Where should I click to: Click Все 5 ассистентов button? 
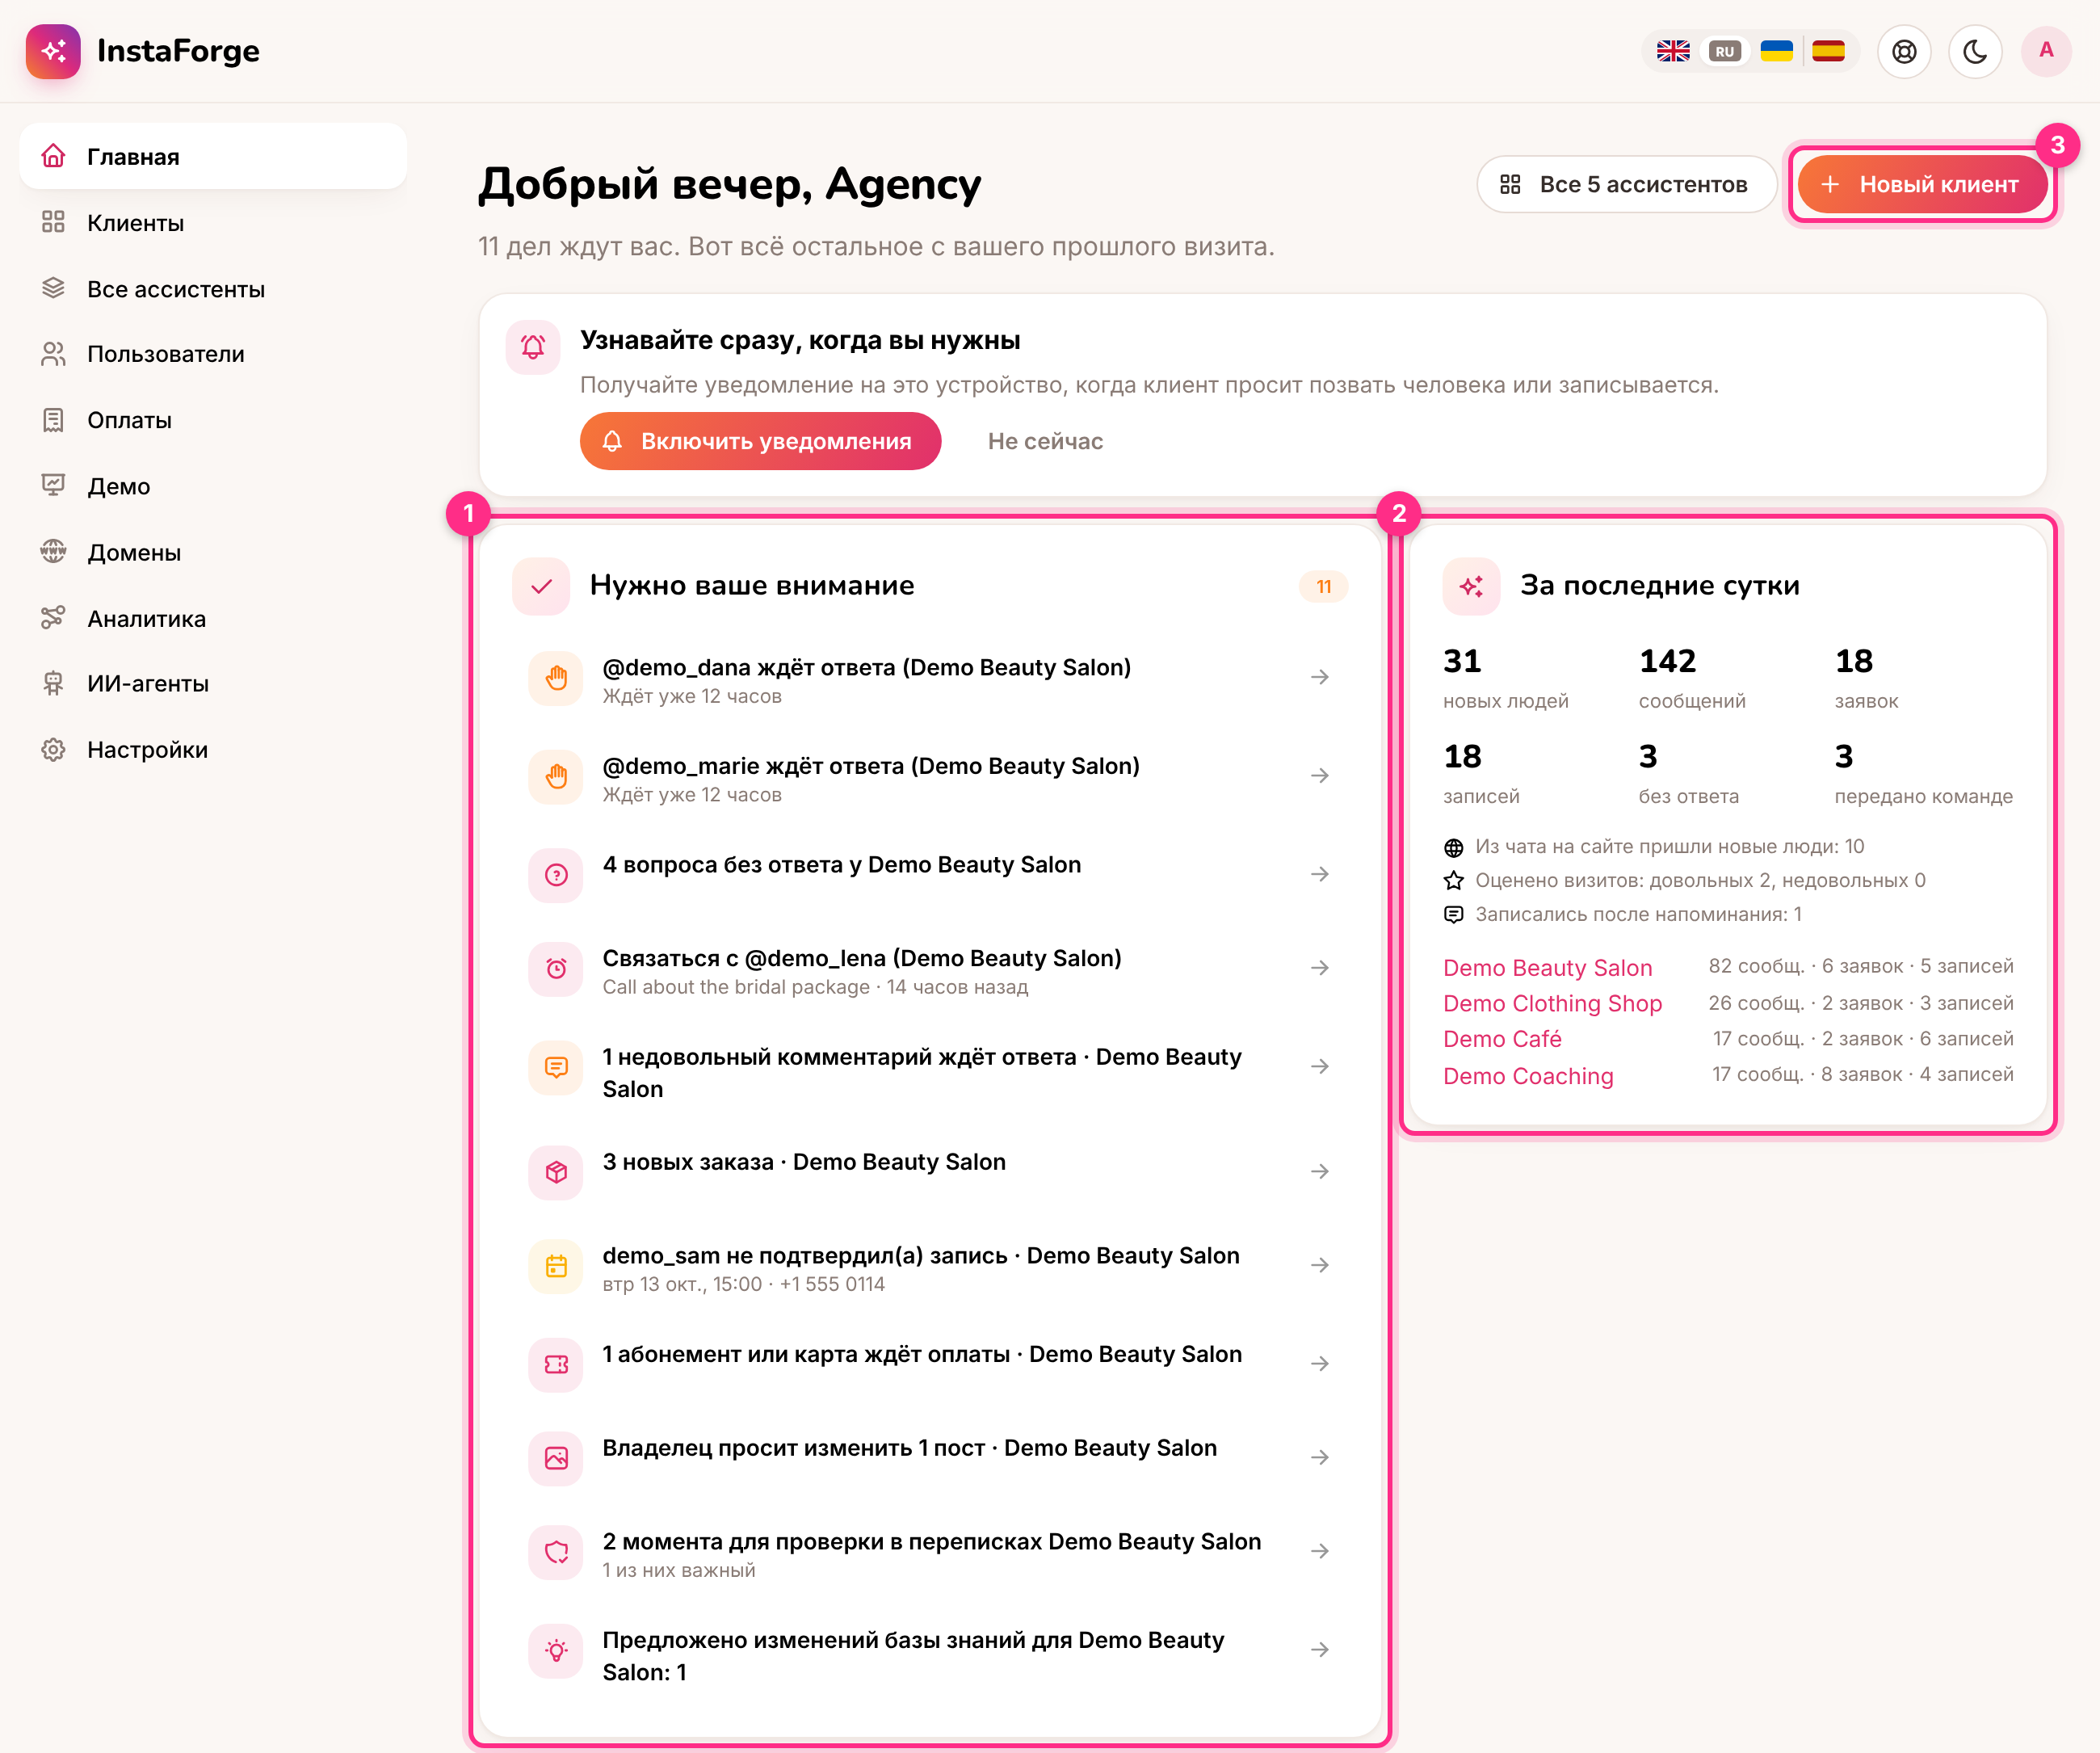1626,184
